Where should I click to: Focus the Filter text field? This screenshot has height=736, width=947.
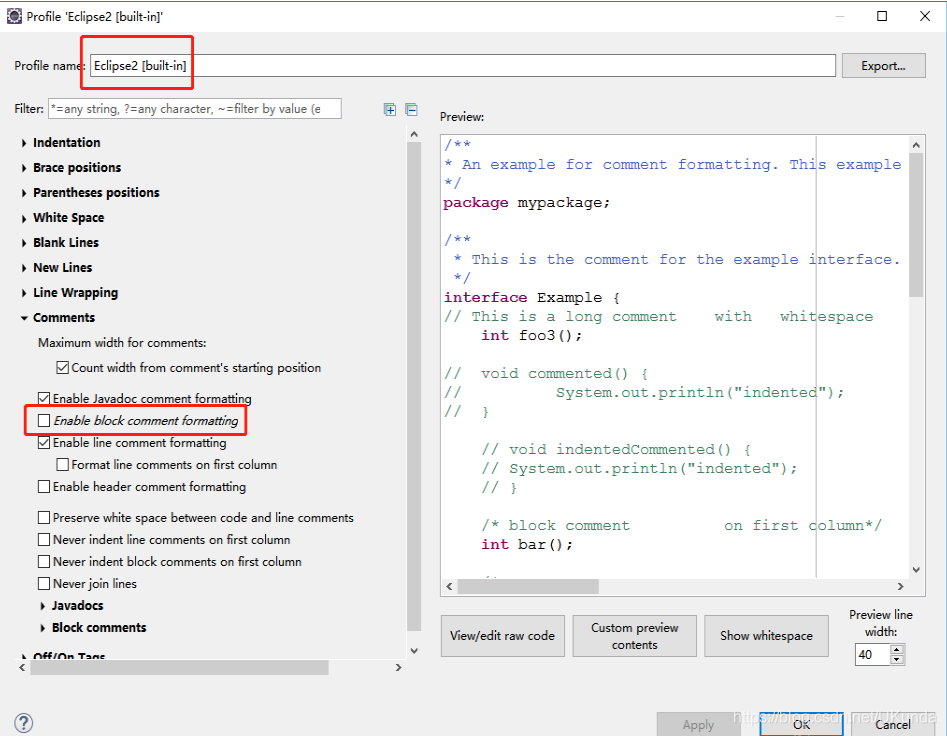pos(194,109)
